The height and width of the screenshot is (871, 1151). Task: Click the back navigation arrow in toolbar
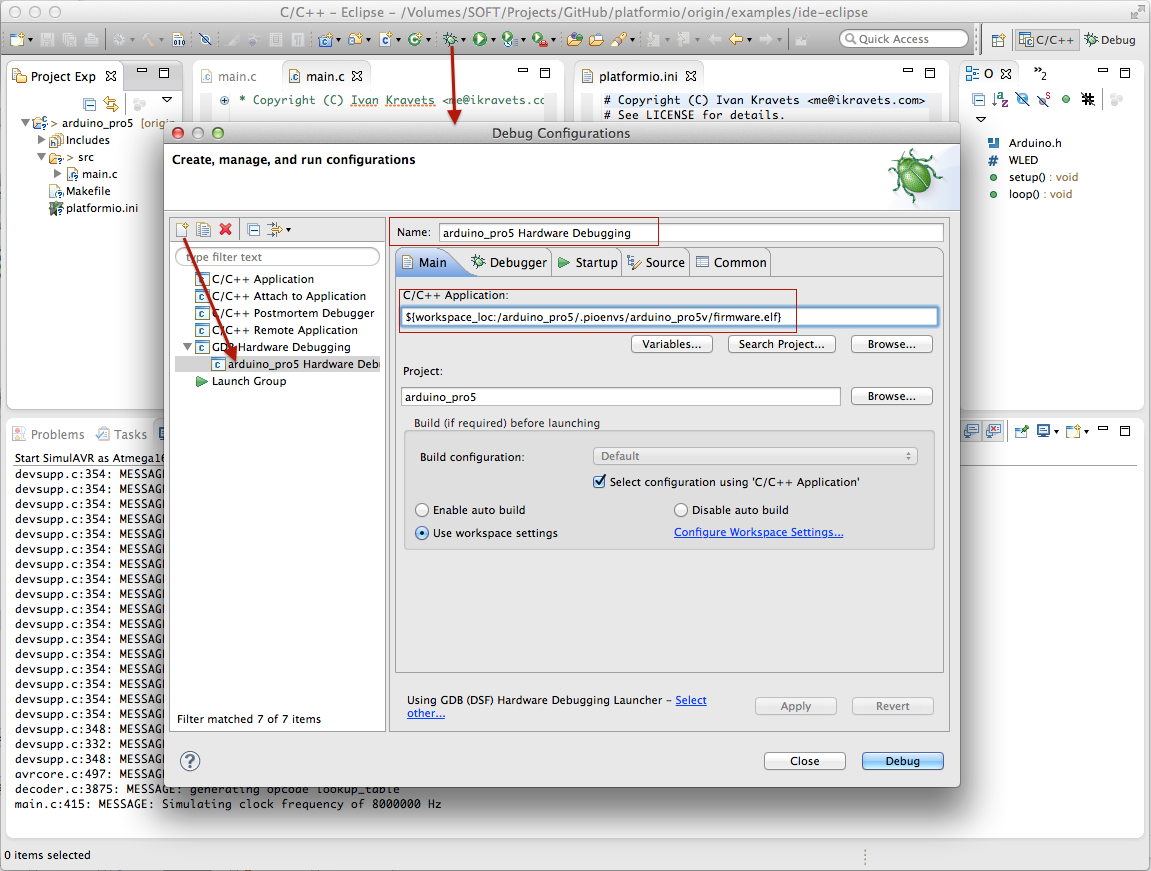coord(735,39)
